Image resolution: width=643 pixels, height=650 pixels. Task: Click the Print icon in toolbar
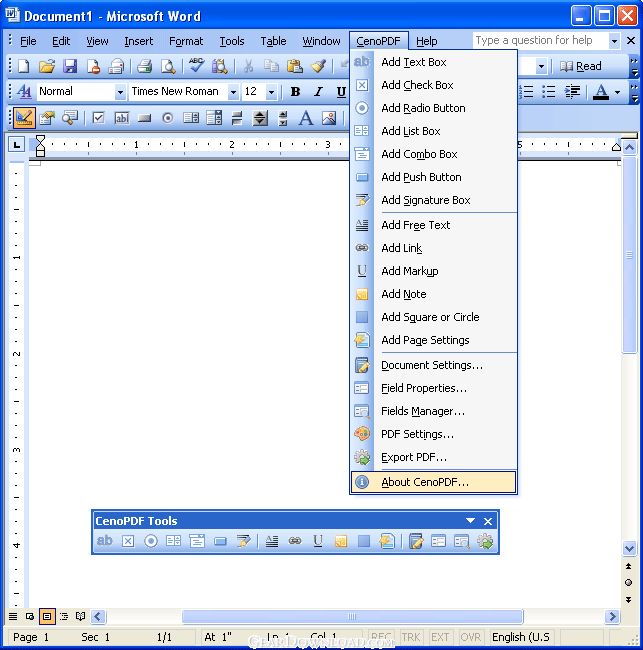tap(145, 66)
